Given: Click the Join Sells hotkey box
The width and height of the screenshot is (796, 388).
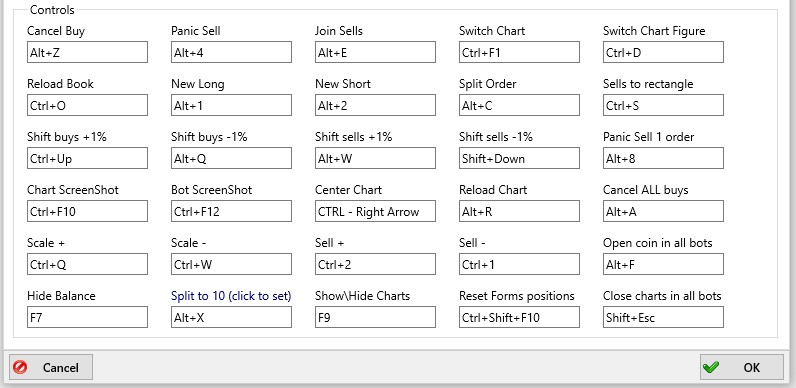Looking at the screenshot, I should [375, 52].
